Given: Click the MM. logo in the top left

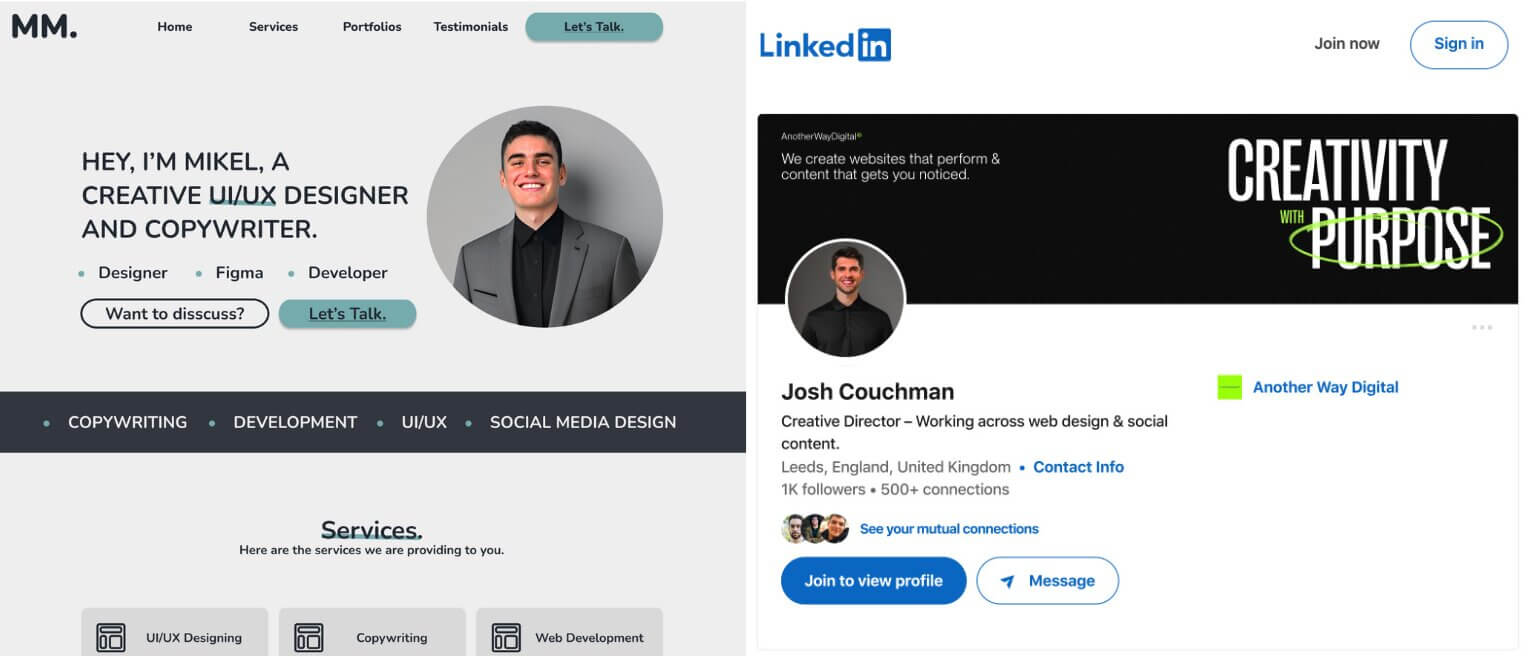Looking at the screenshot, I should pos(44,26).
